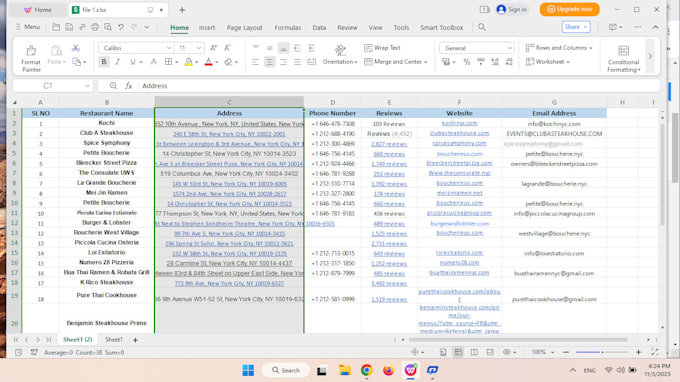680x382 pixels.
Task: Click the Conditional Formatting icon
Action: 624,51
